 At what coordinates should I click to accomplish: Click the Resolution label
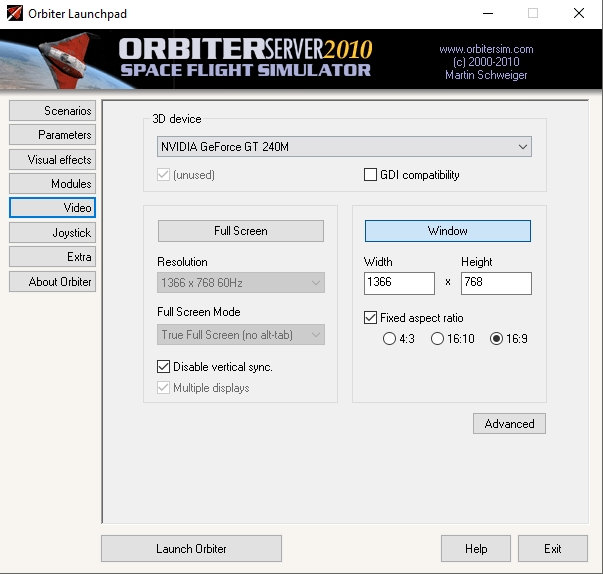tap(182, 262)
